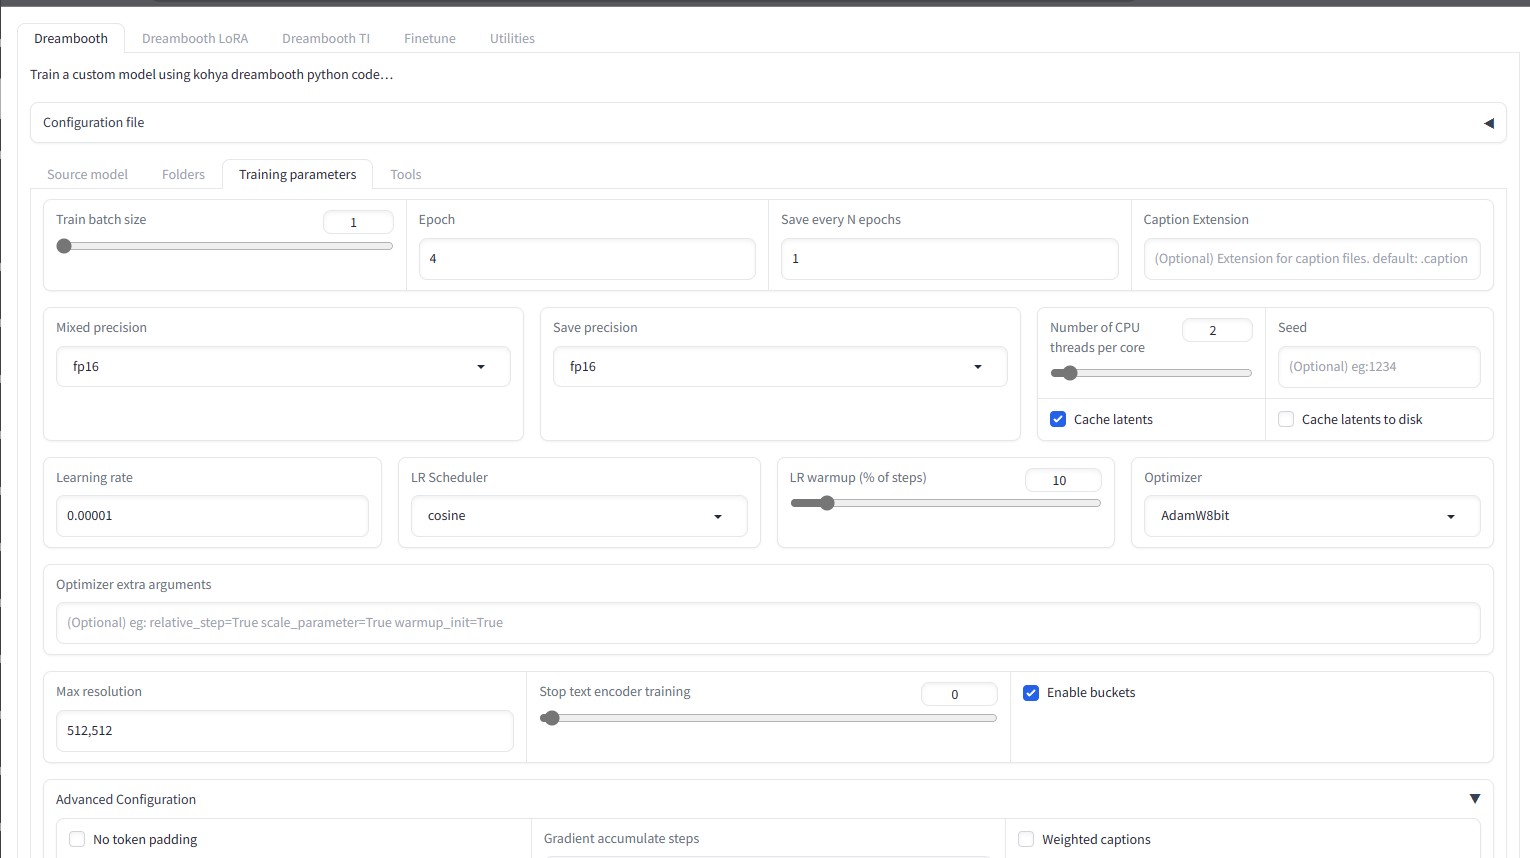The width and height of the screenshot is (1530, 858).
Task: Click the Gradient accumulate steps label
Action: pyautogui.click(x=622, y=838)
